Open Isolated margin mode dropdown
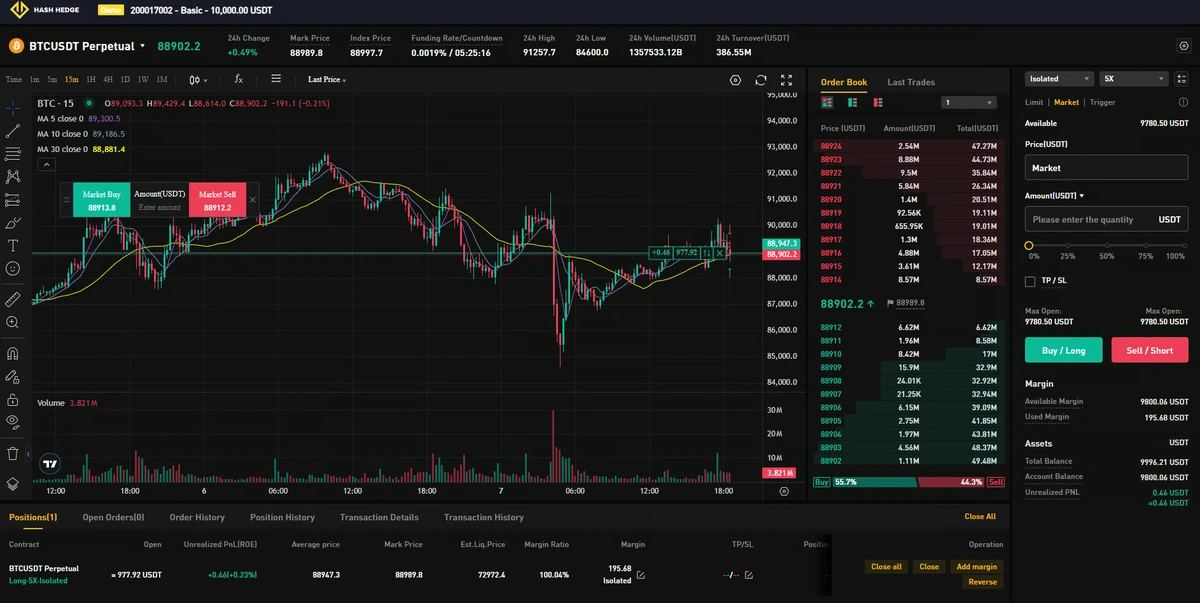 [1060, 79]
